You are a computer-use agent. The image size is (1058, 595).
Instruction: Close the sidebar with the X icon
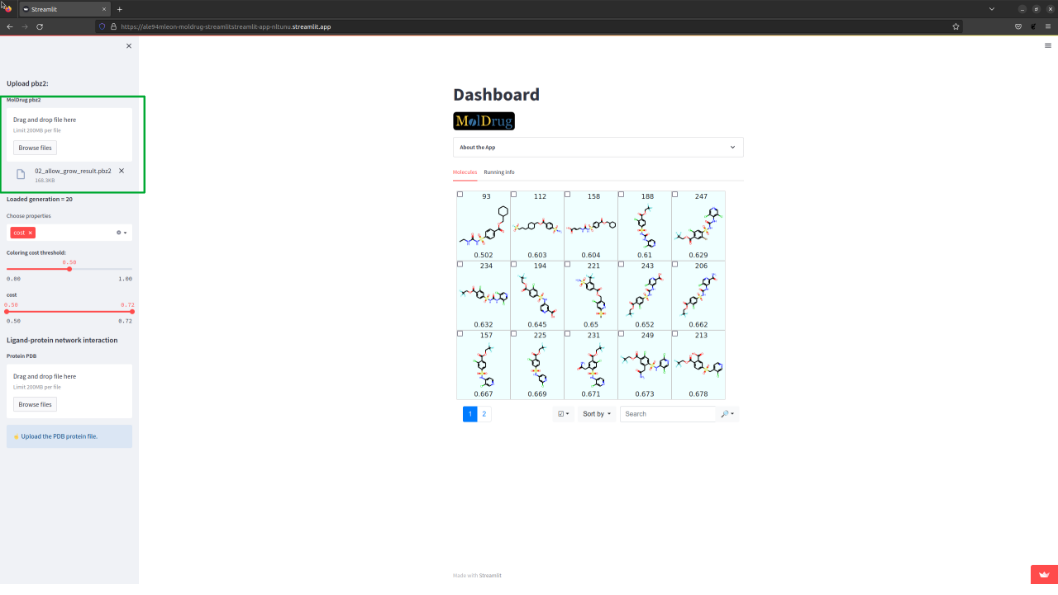click(x=129, y=46)
